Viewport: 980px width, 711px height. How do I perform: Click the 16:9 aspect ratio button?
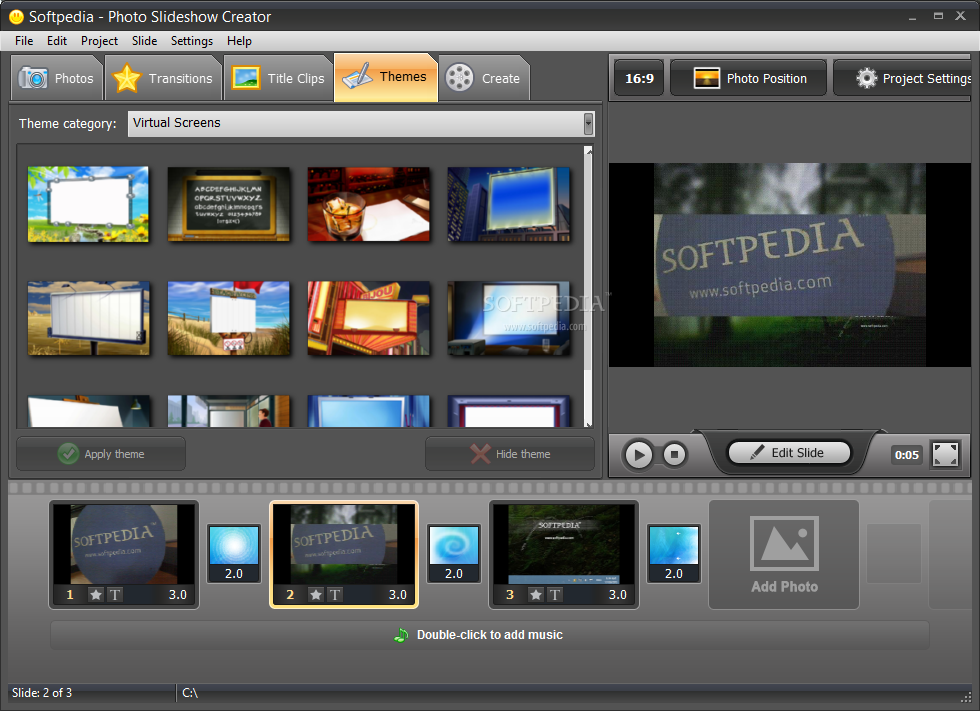click(x=639, y=78)
